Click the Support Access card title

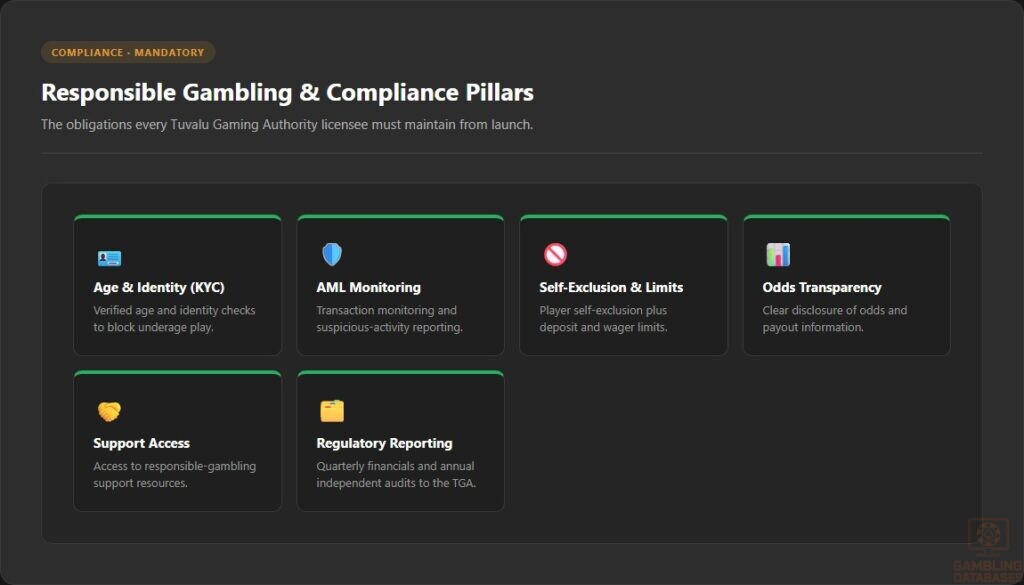141,443
